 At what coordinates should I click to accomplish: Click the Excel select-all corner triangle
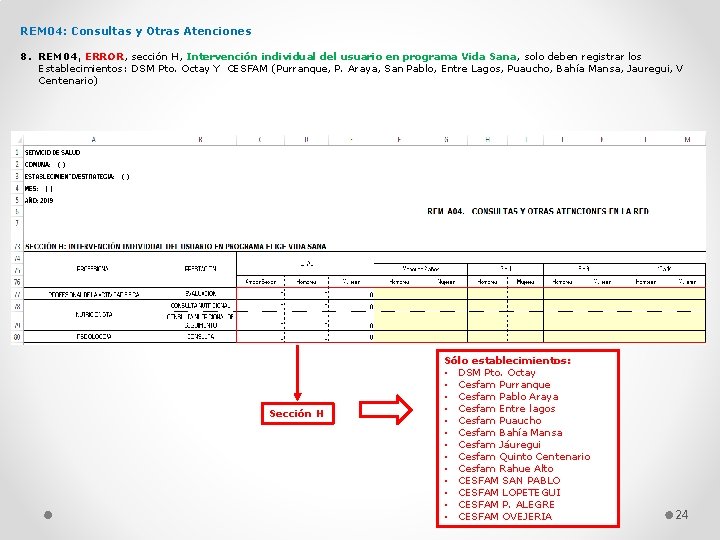tap(17, 140)
